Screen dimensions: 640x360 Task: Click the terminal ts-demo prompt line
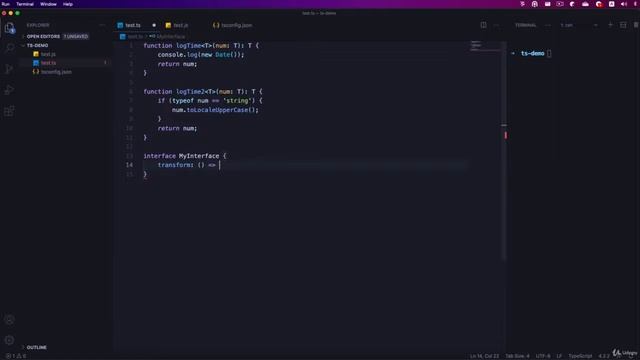(x=531, y=53)
